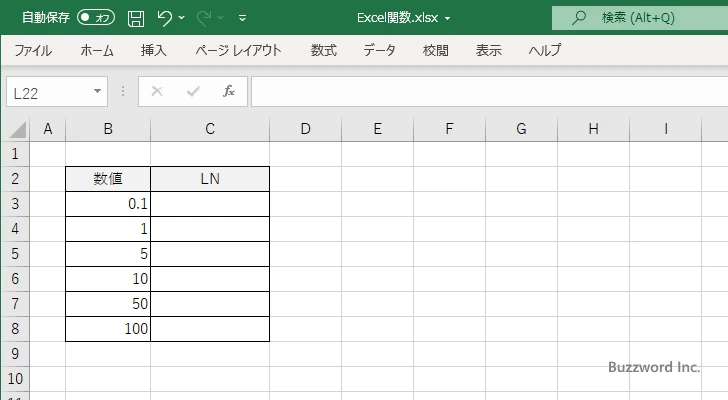The height and width of the screenshot is (400, 728).
Task: Click into the formula bar input
Action: (489, 91)
